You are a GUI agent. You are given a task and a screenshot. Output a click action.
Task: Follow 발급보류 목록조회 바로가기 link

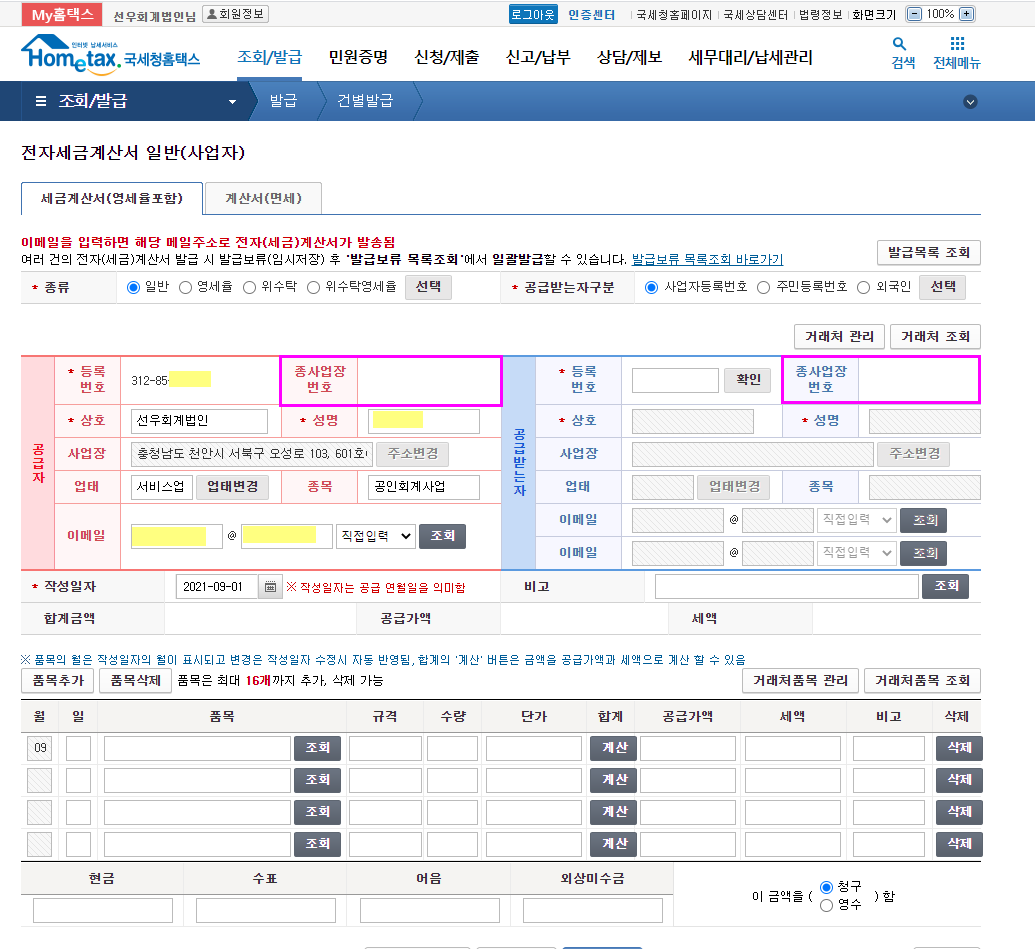[707, 259]
